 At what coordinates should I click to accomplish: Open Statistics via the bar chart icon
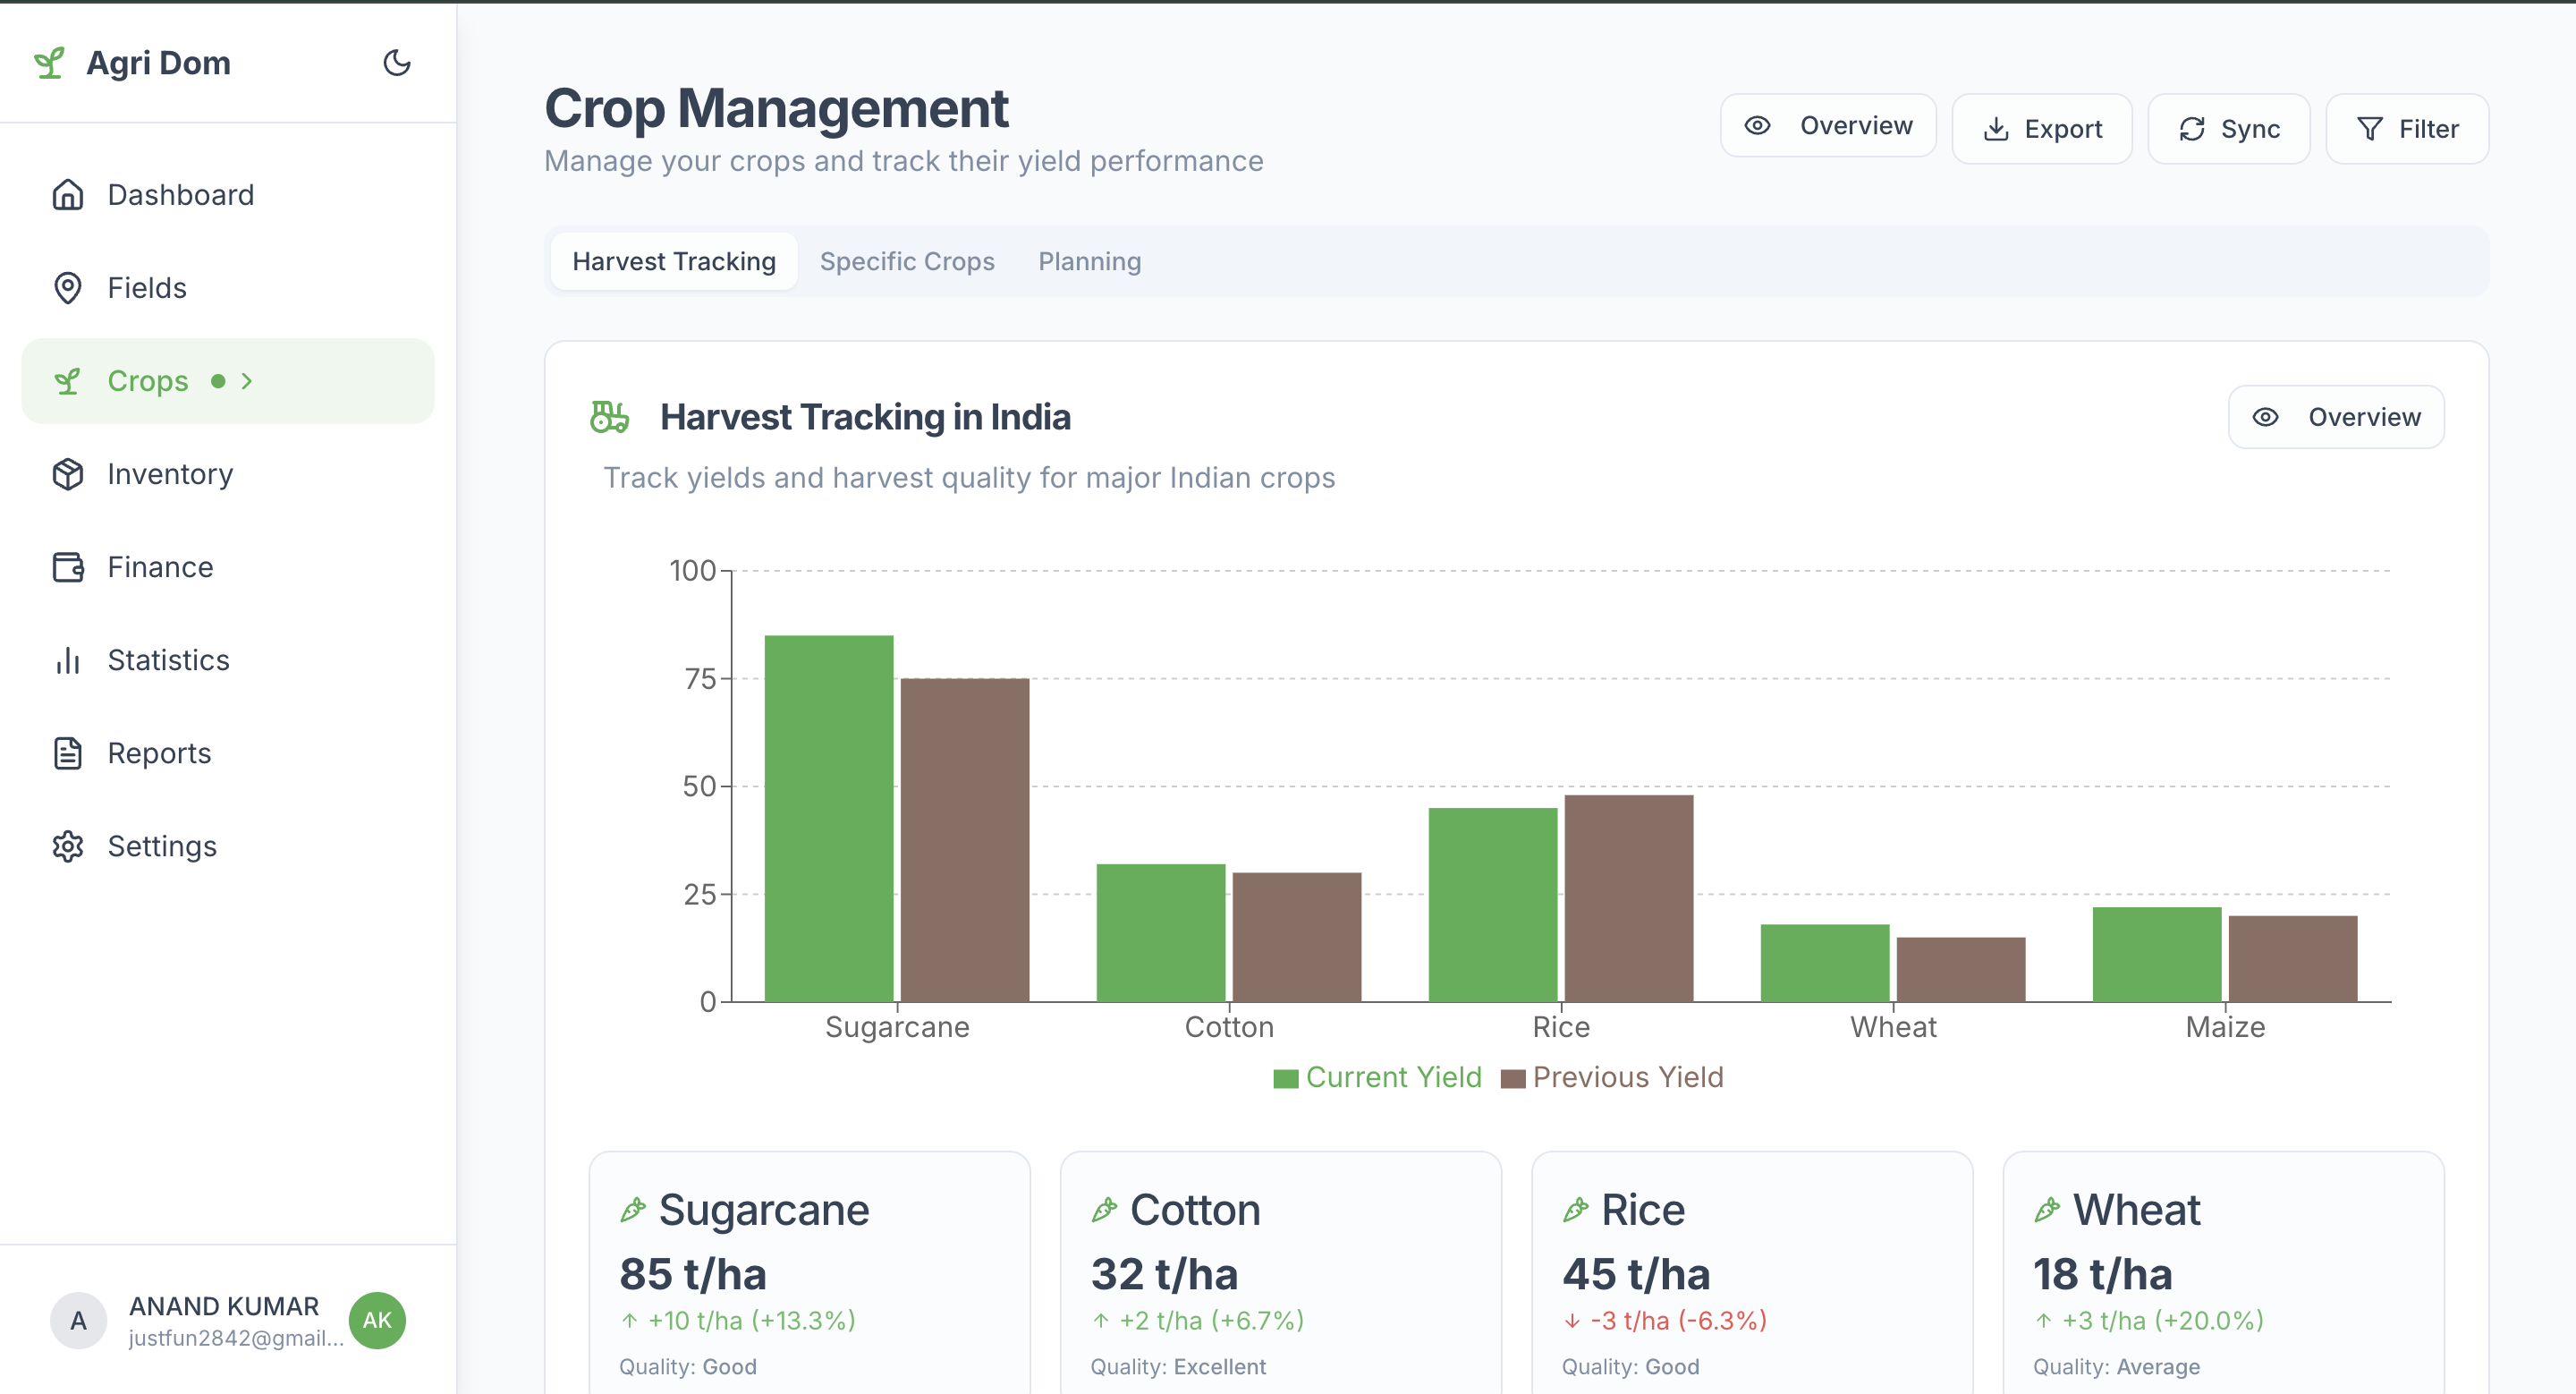[x=68, y=660]
